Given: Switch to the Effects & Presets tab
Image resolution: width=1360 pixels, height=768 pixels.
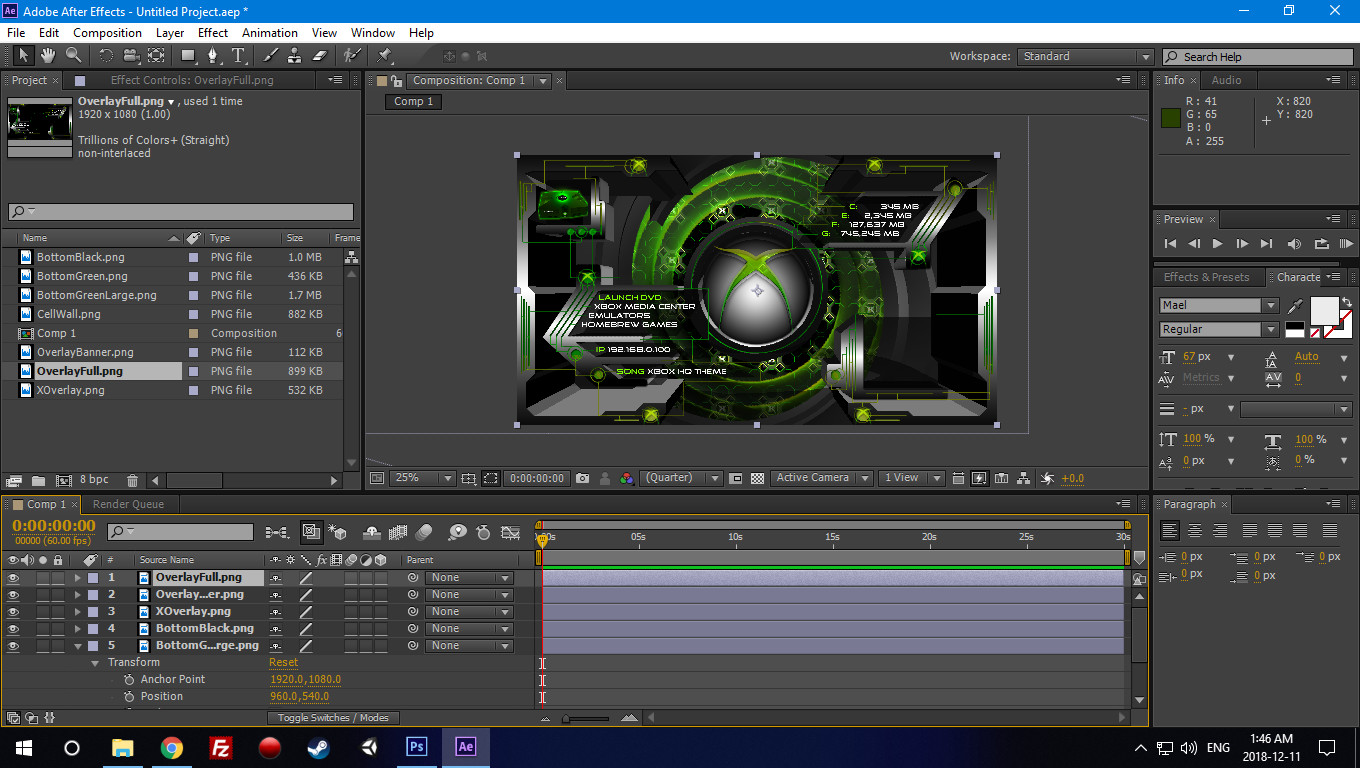Looking at the screenshot, I should (1206, 277).
